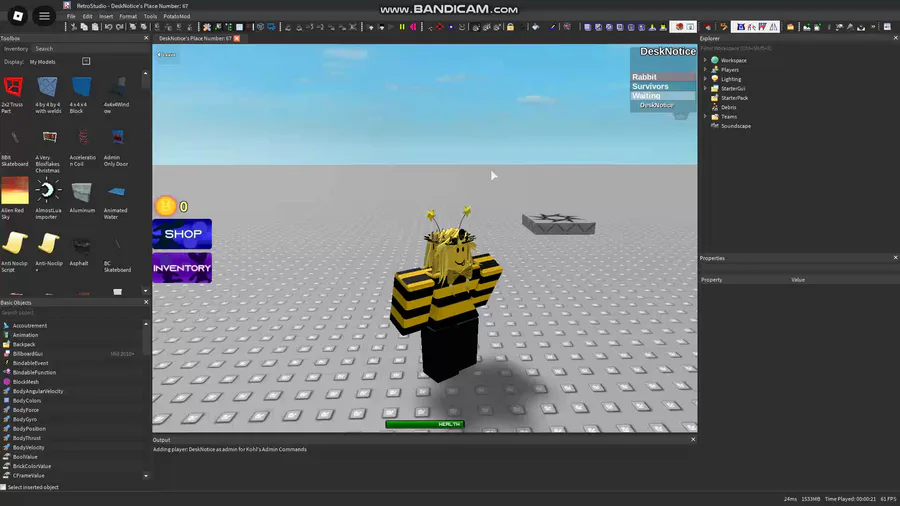This screenshot has height=506, width=900.
Task: Close the Toolbox panel
Action: 146,38
